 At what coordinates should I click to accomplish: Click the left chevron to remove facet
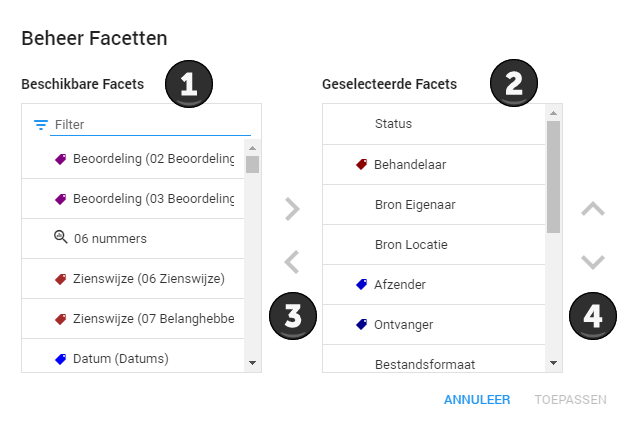click(x=292, y=262)
